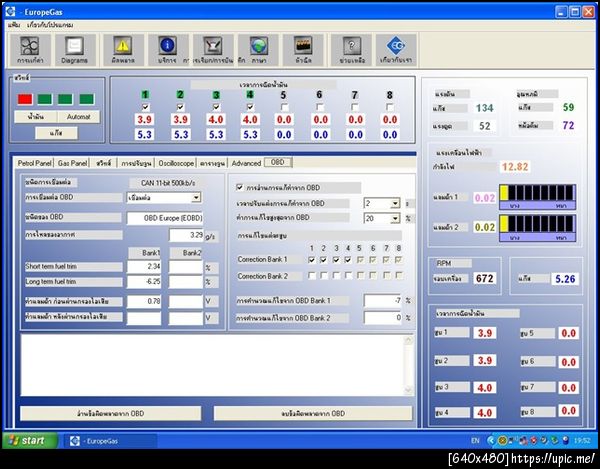Viewport: 600px width, 469px height.
Task: Open the globe language toolbar icon
Action: (x=258, y=50)
